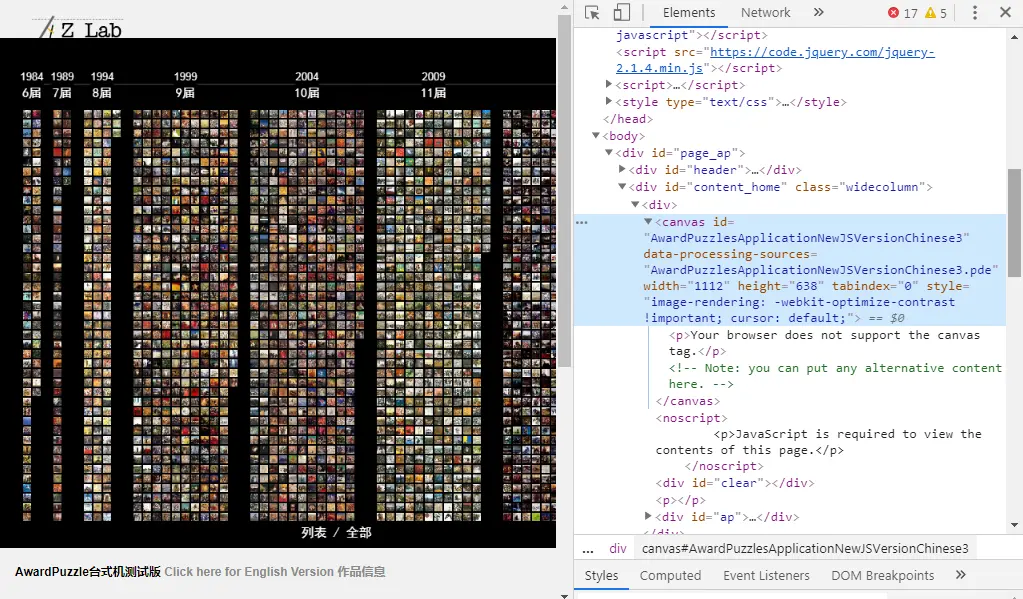
Task: Click the yellow warning count icon
Action: pyautogui.click(x=930, y=12)
